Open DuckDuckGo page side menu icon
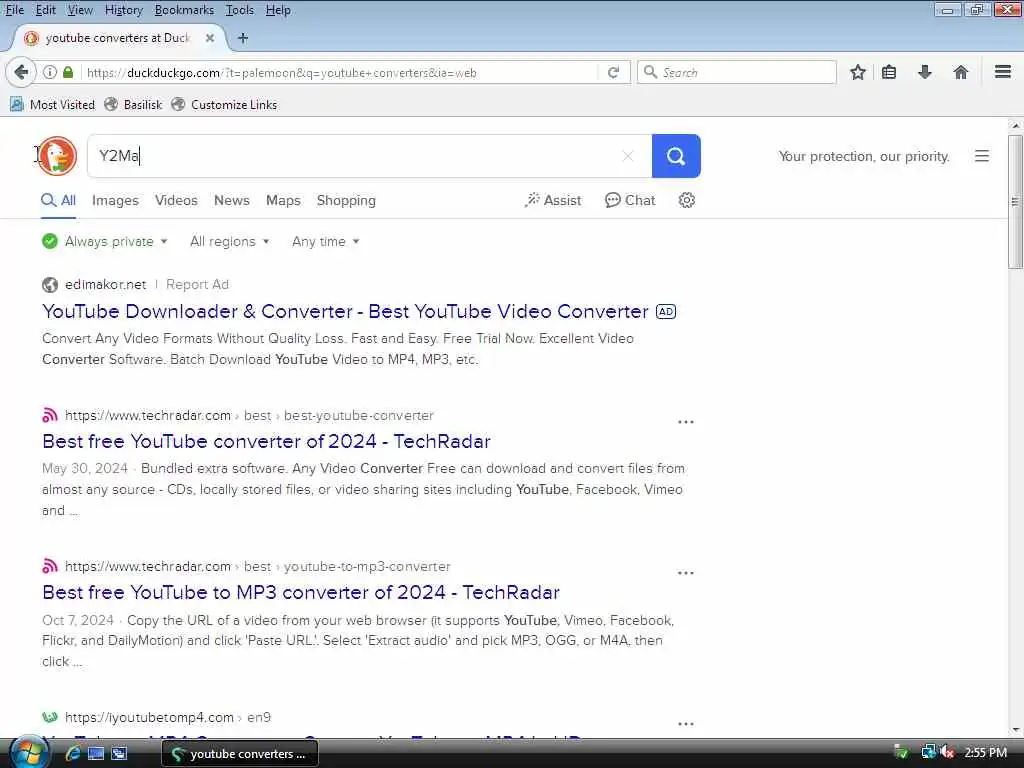 click(982, 156)
